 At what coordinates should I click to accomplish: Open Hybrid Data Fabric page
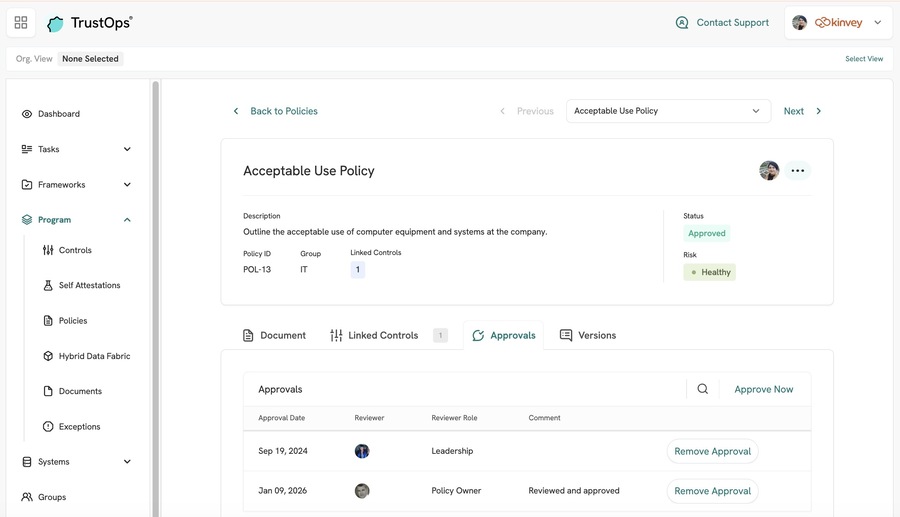click(94, 356)
